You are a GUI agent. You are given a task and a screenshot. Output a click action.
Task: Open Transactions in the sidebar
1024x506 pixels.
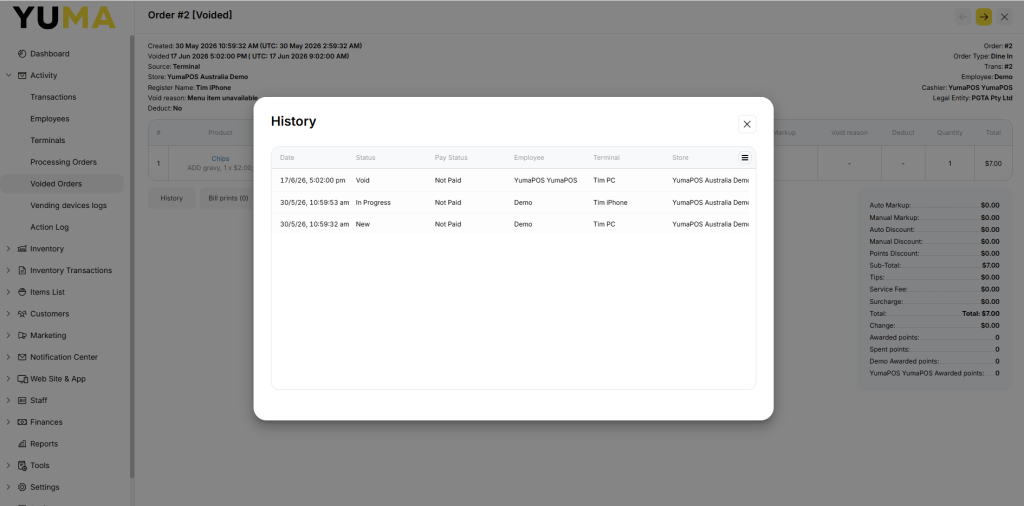tap(53, 97)
